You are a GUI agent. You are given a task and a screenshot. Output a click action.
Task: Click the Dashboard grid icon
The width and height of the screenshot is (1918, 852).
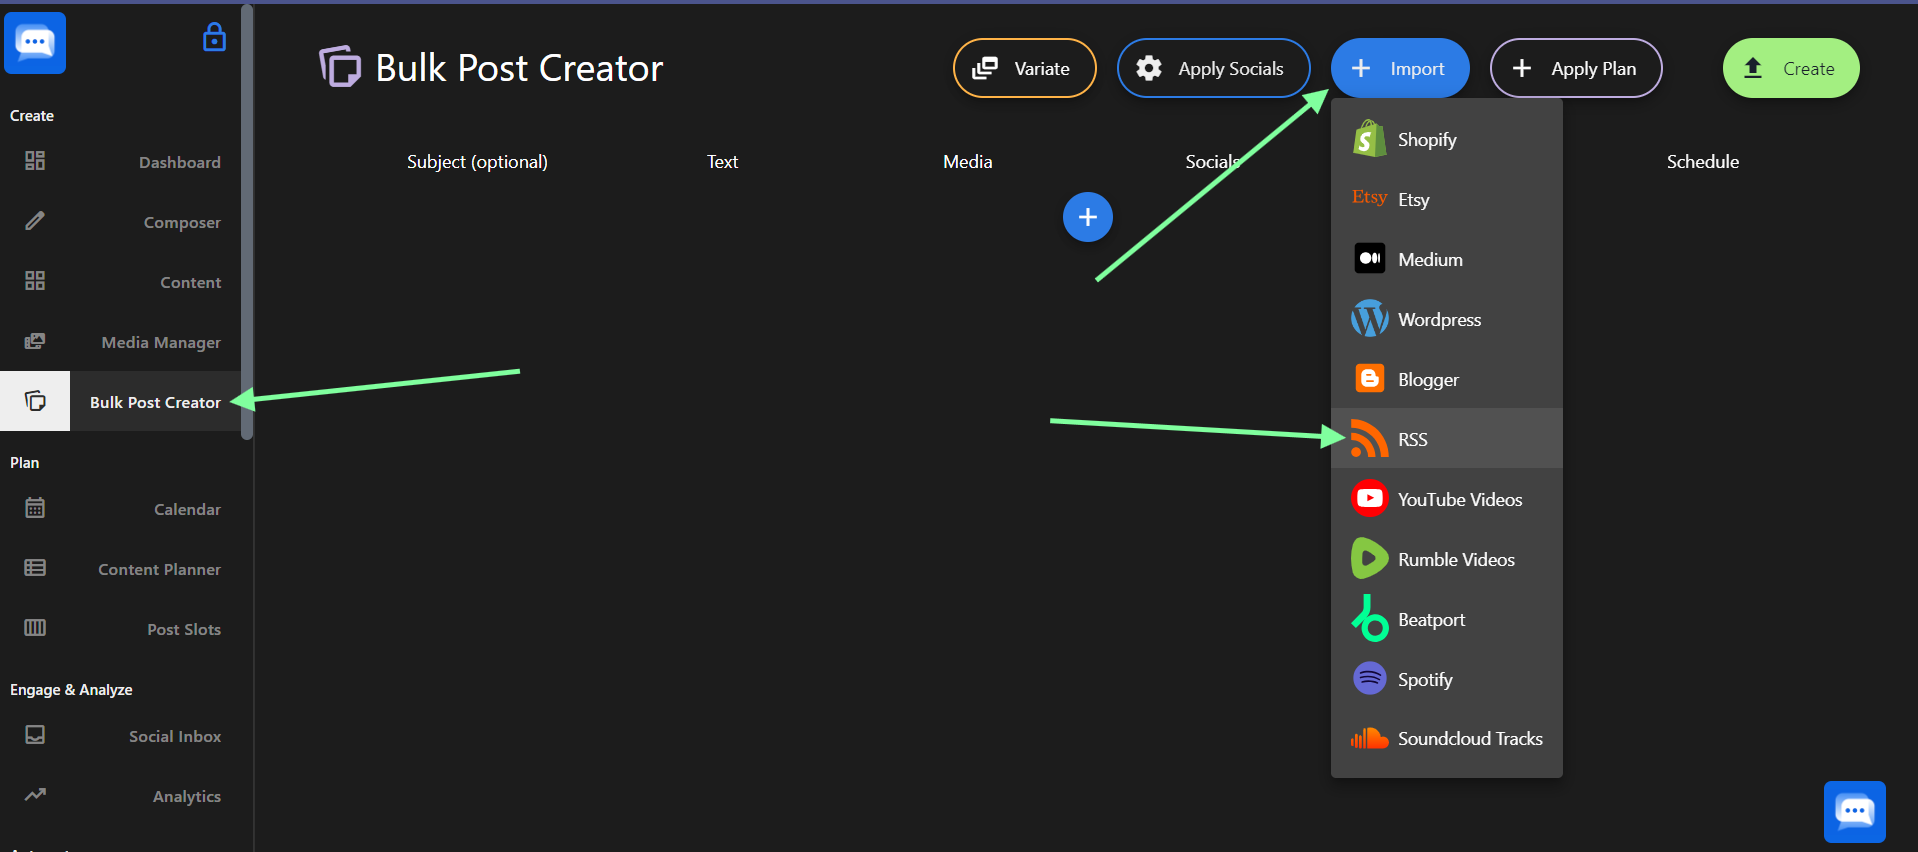[x=35, y=161]
